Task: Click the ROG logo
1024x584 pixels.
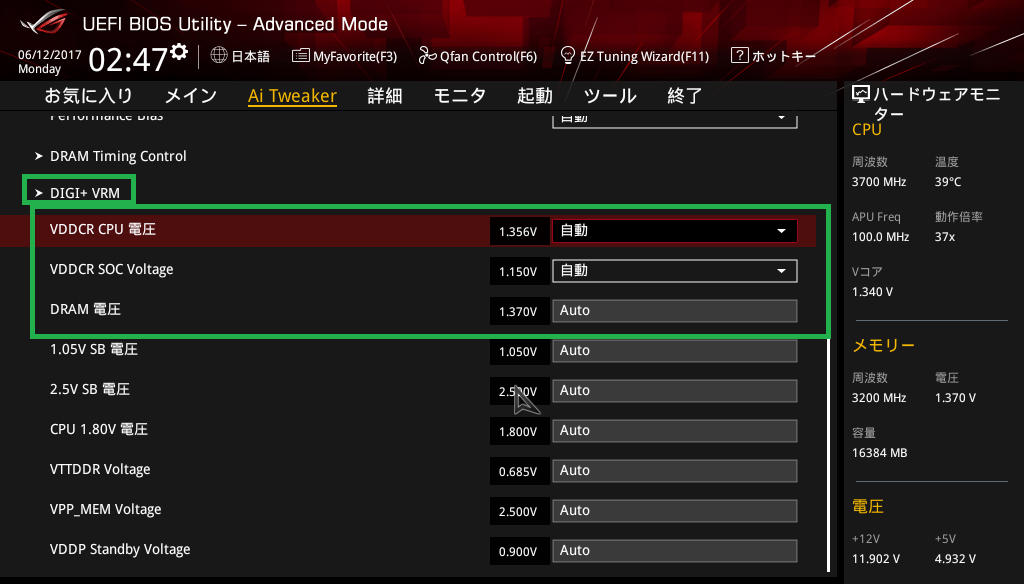Action: coord(44,23)
